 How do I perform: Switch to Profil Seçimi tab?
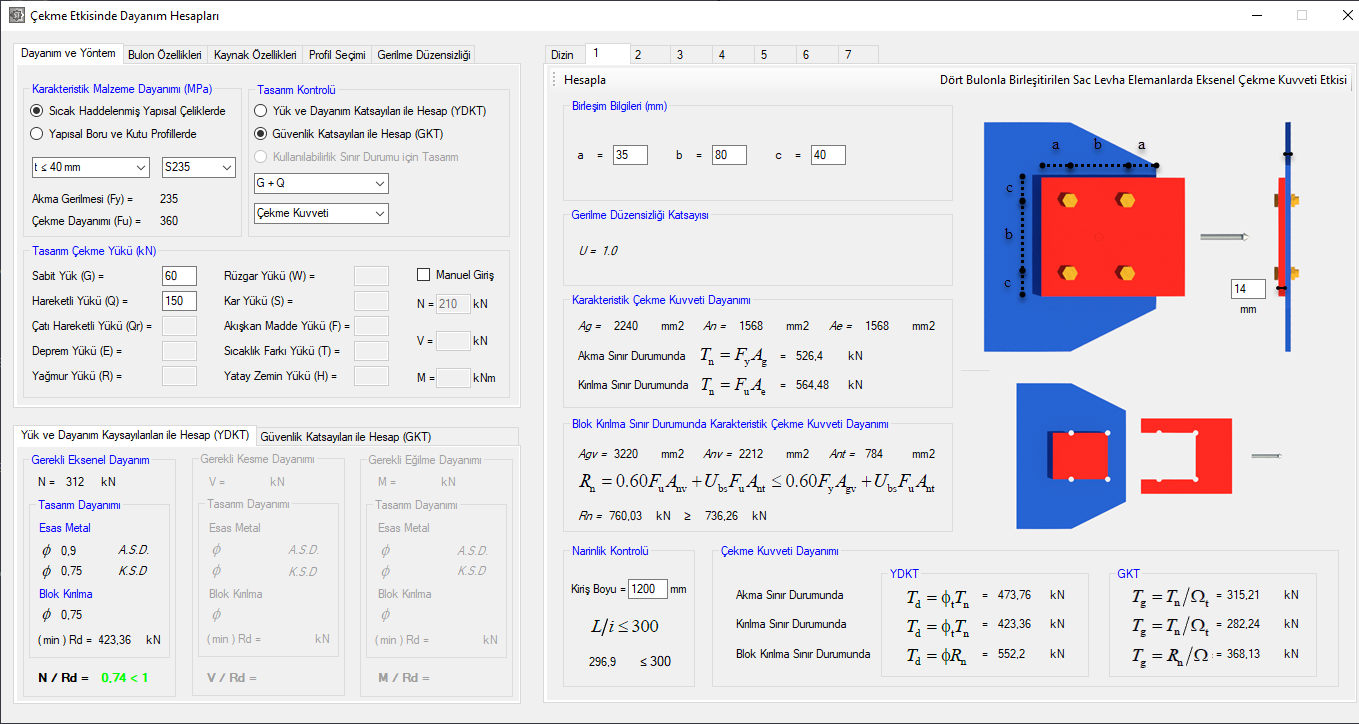[337, 55]
